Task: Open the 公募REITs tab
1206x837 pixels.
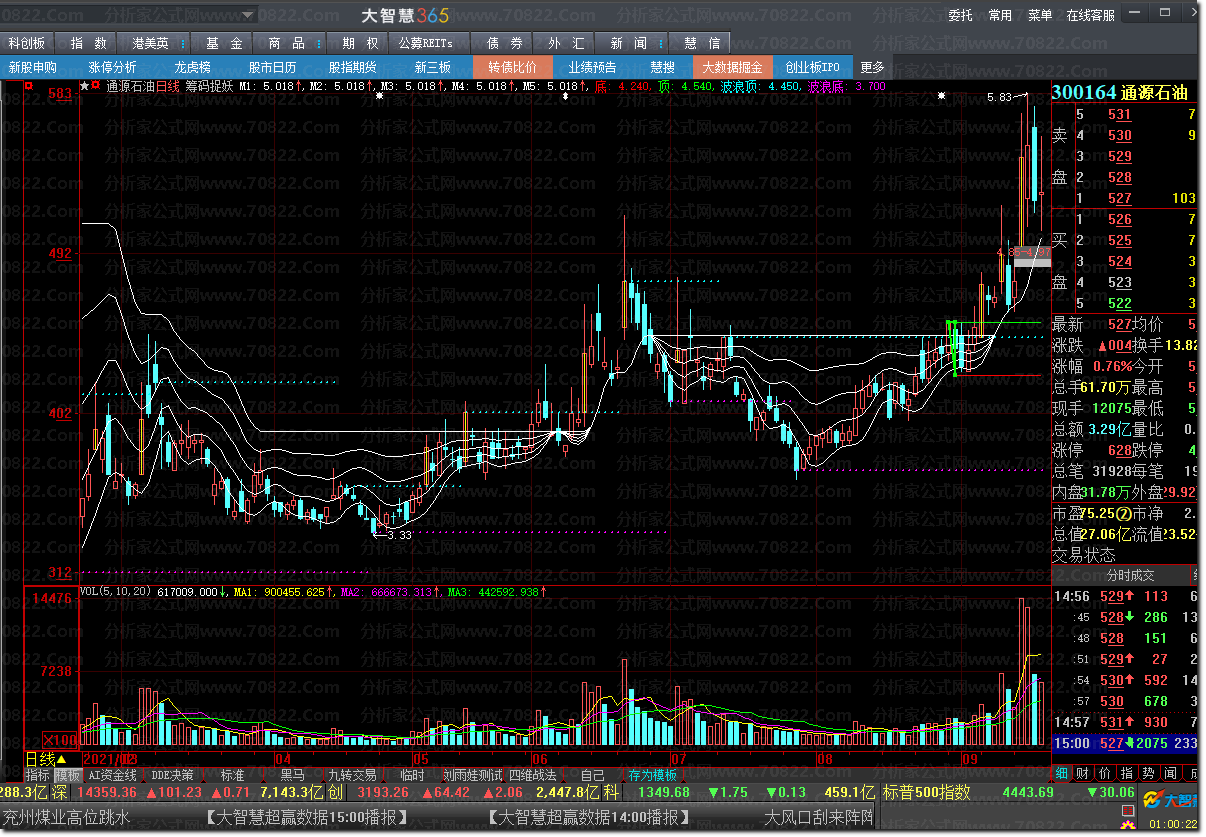Action: [426, 43]
